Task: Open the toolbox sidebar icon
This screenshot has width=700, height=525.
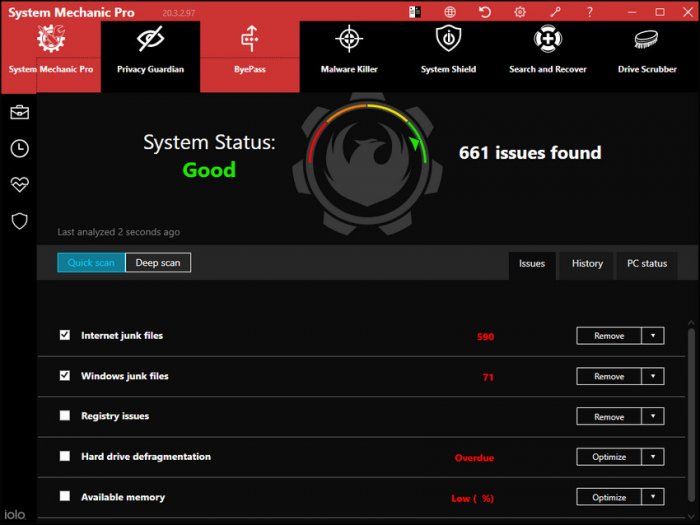Action: 20,112
